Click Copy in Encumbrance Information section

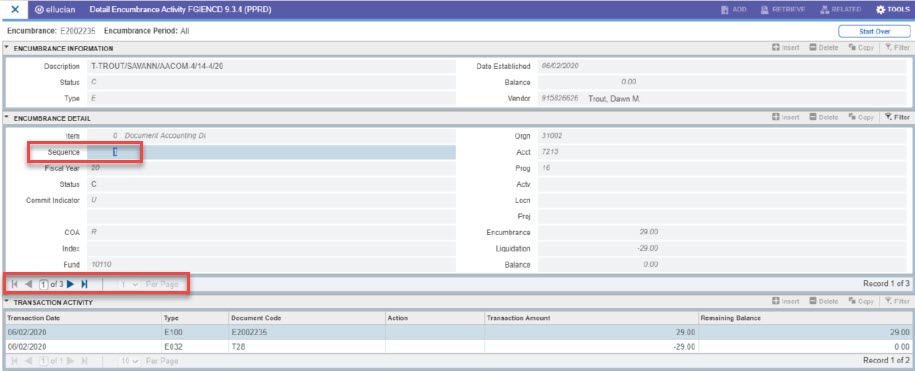[861, 48]
